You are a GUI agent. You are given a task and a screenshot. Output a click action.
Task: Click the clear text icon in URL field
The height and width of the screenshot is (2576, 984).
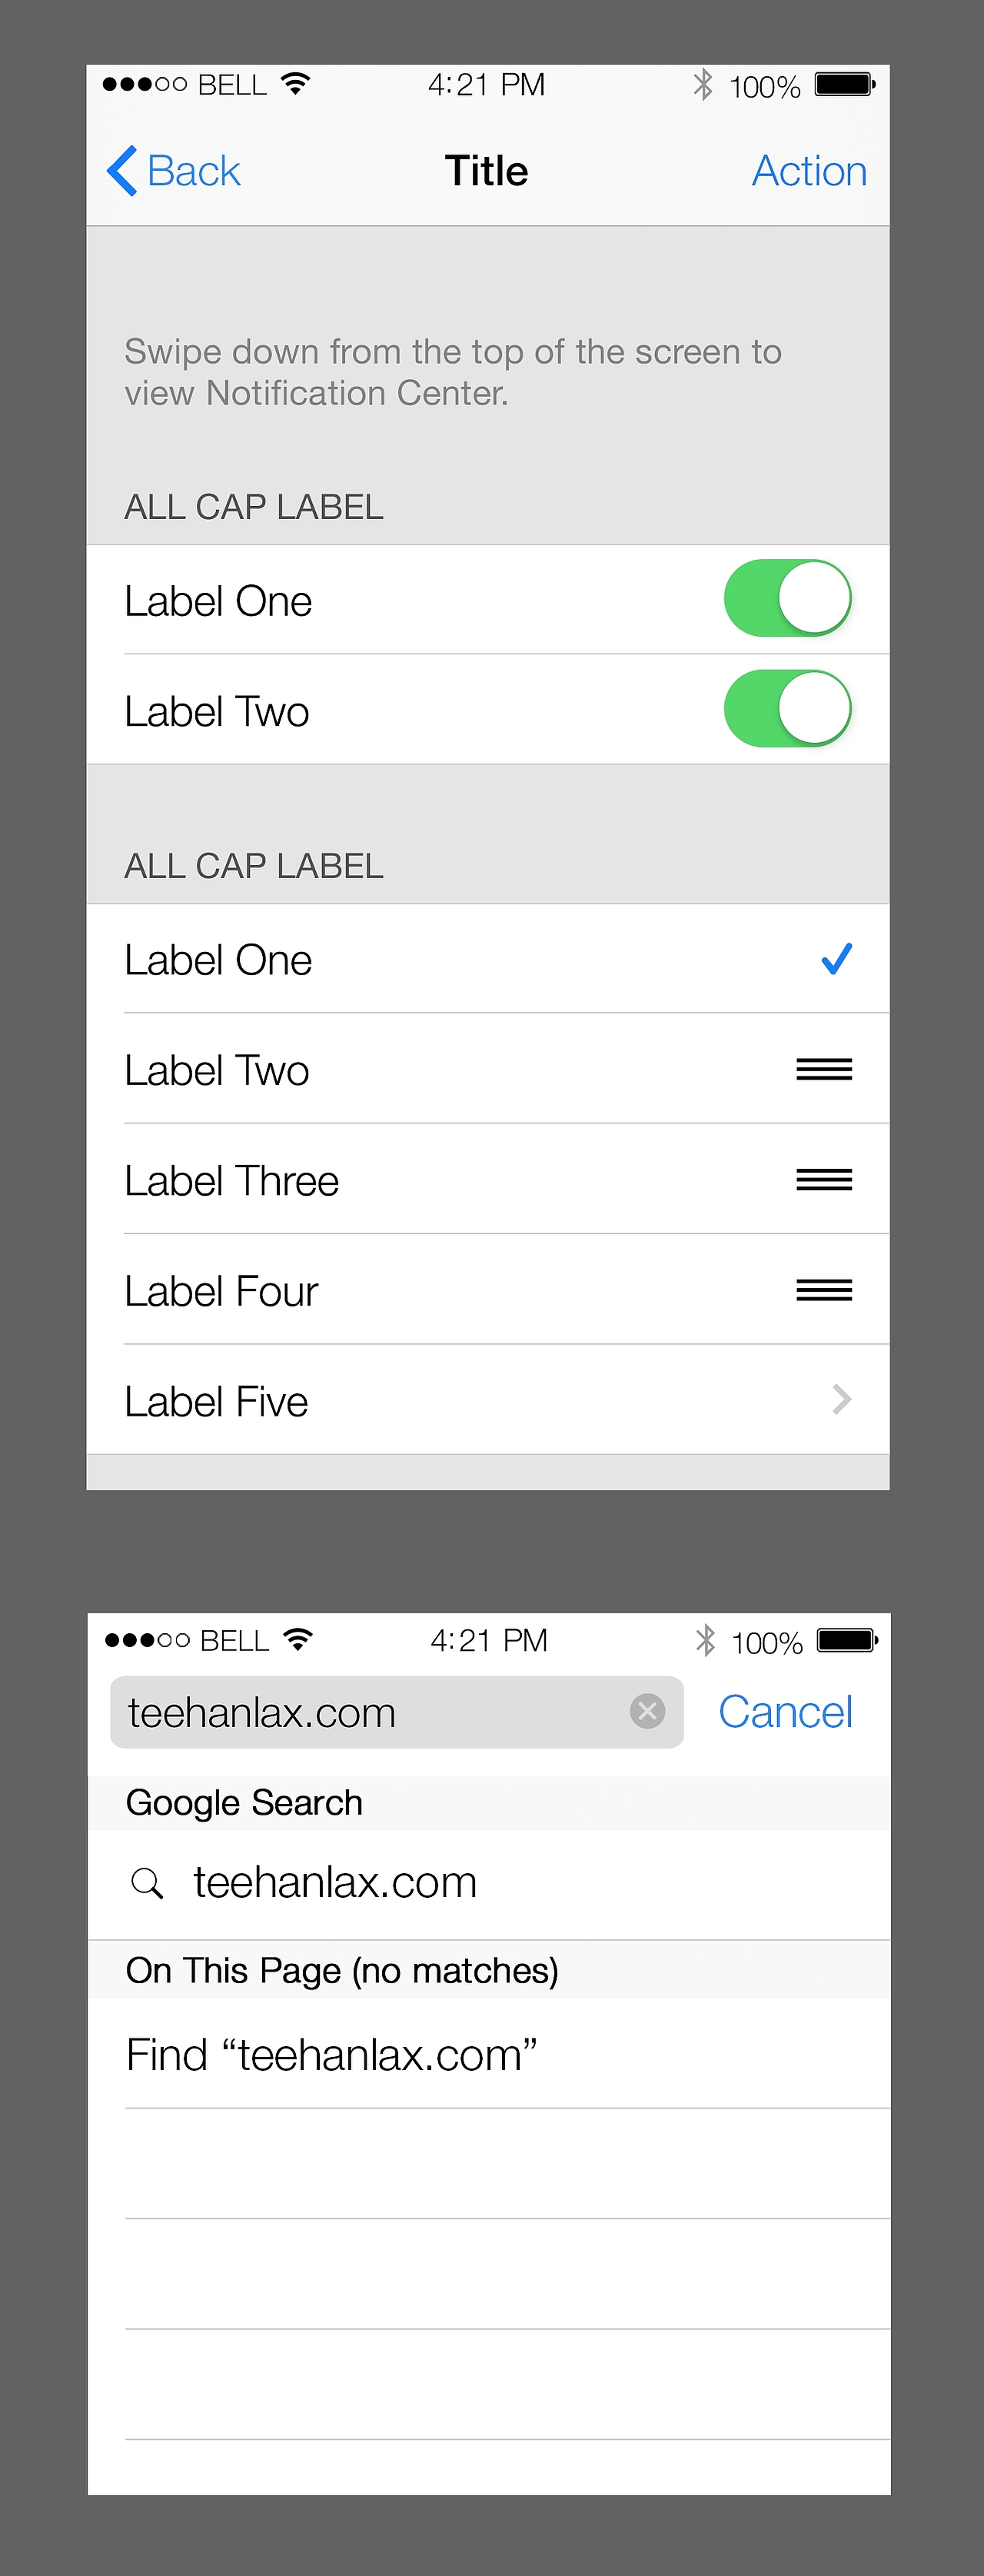coord(647,1711)
